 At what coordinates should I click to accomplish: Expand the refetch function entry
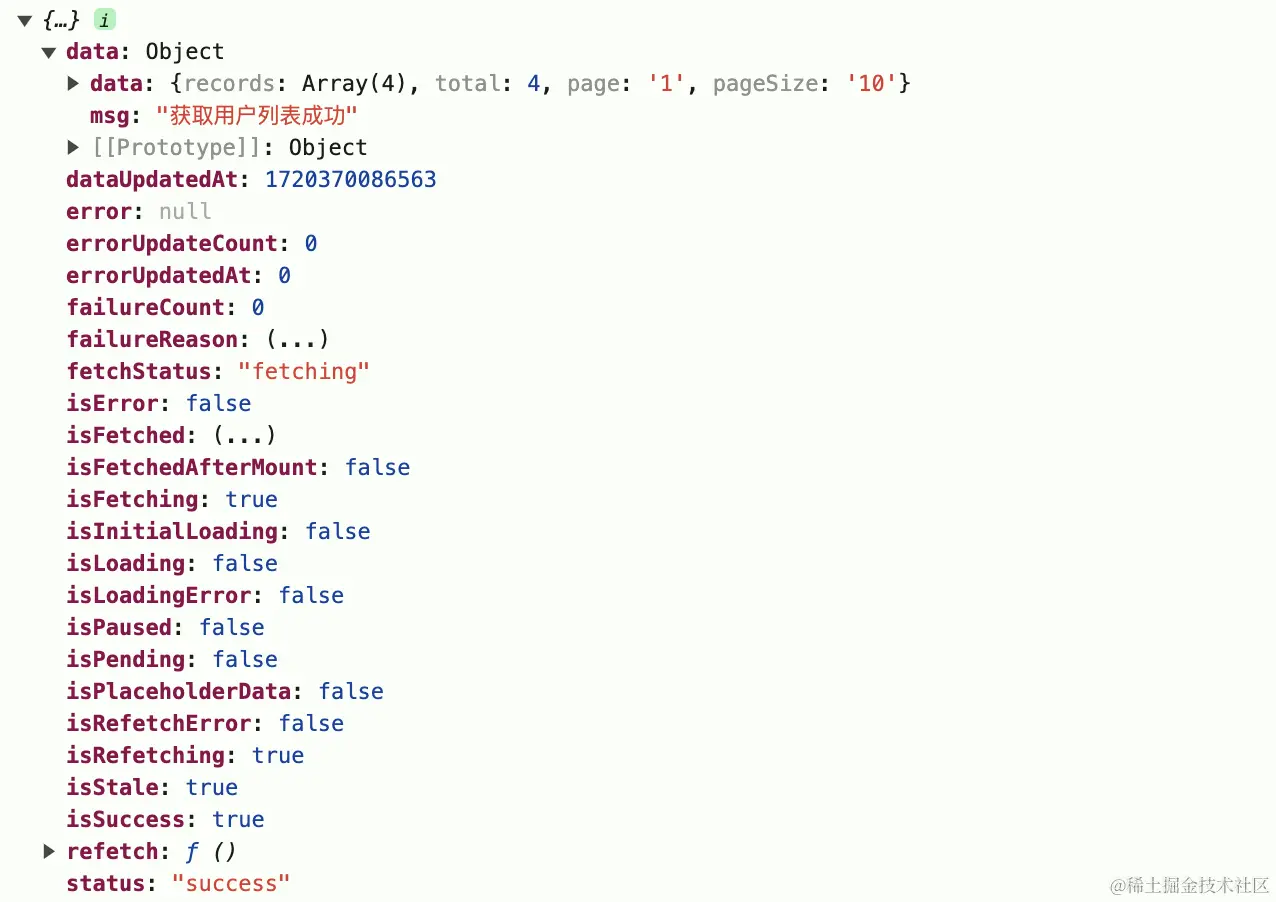[49, 851]
